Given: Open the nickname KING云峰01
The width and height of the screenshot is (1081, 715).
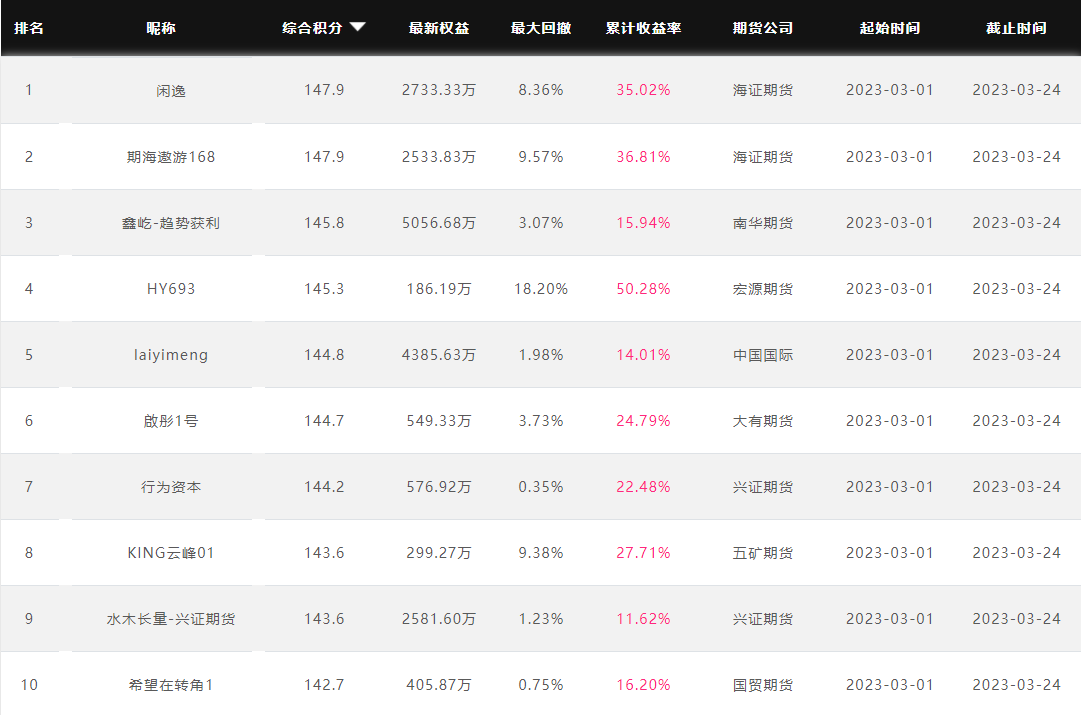Looking at the screenshot, I should coord(171,553).
